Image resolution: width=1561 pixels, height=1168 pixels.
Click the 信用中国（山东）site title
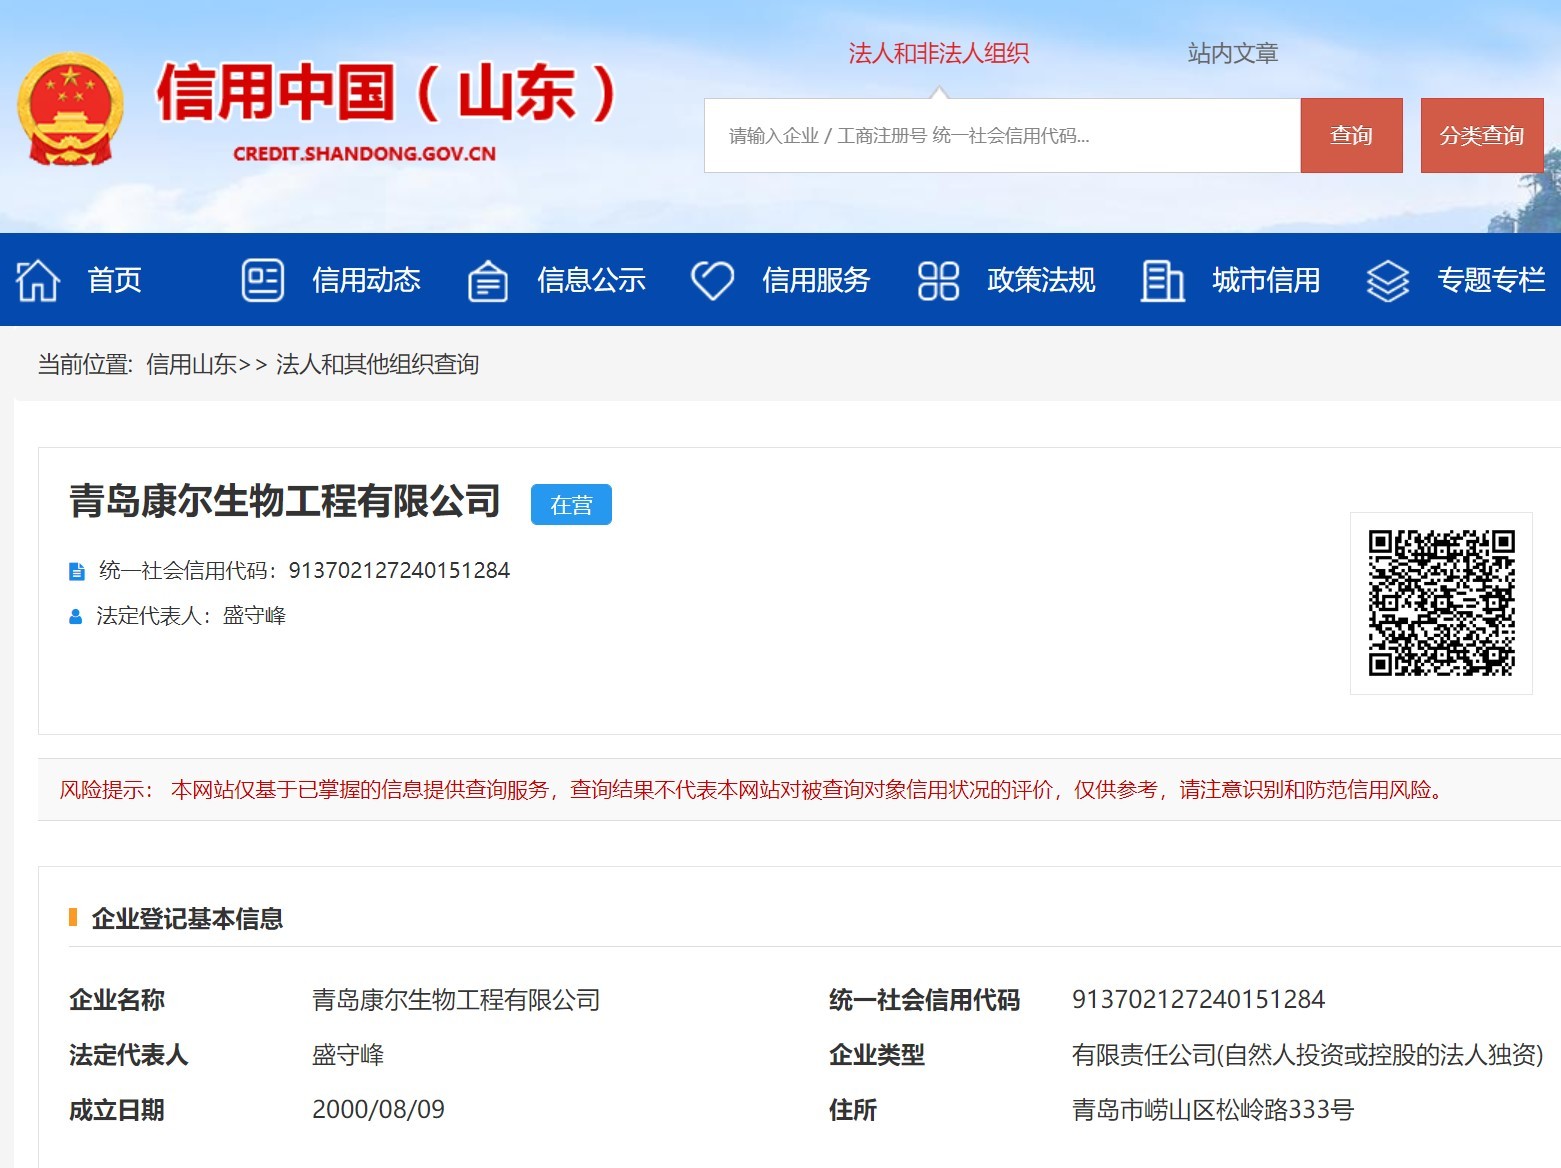point(386,94)
